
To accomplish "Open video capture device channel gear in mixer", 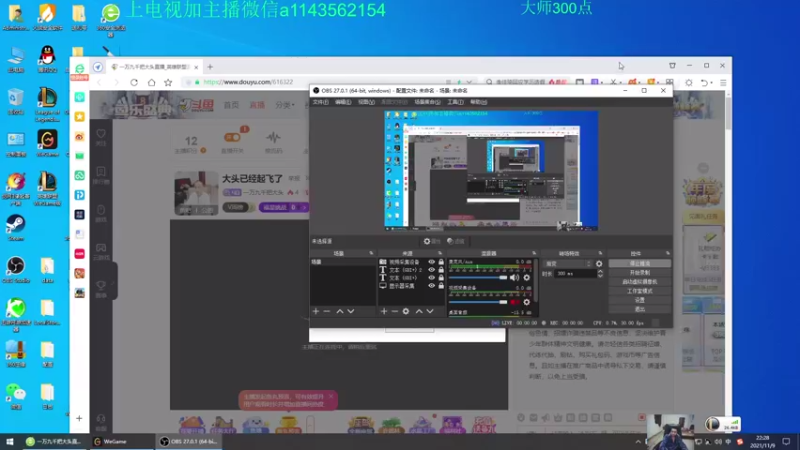I will (527, 302).
